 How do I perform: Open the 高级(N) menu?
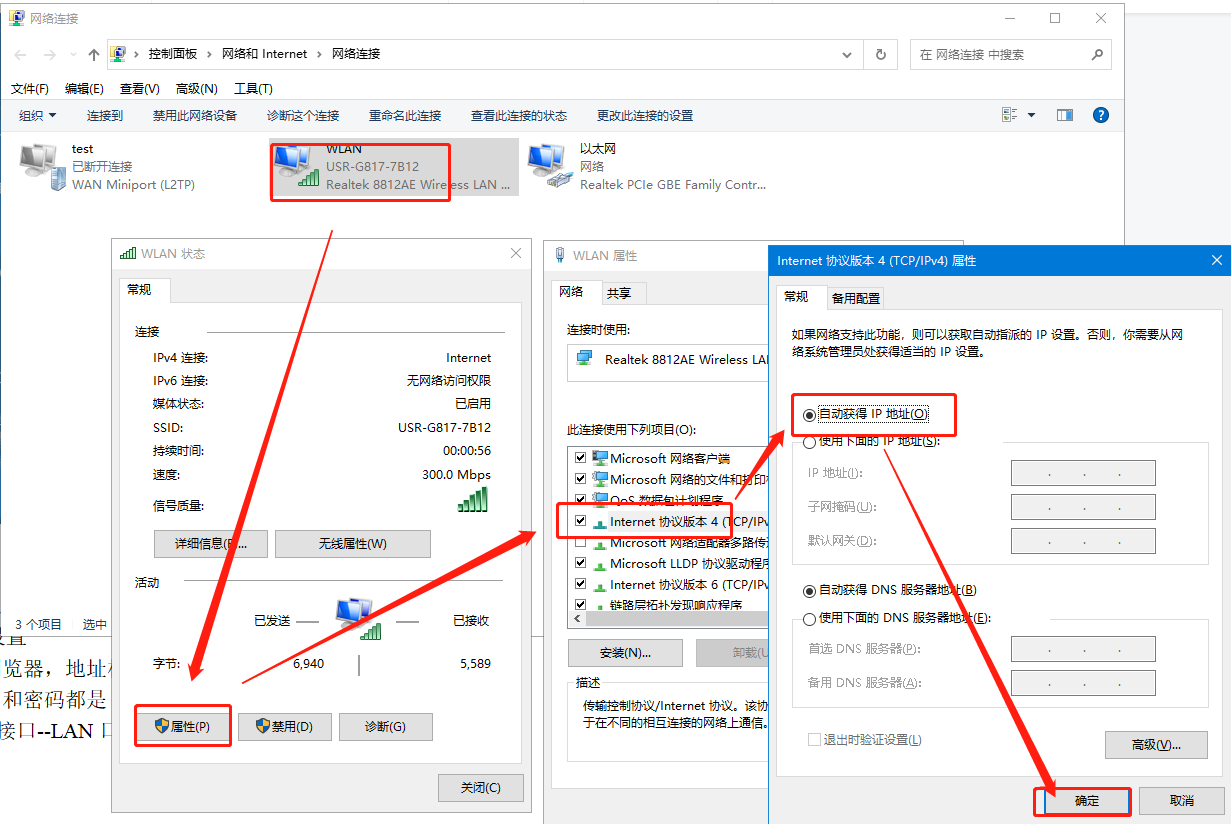(x=195, y=89)
